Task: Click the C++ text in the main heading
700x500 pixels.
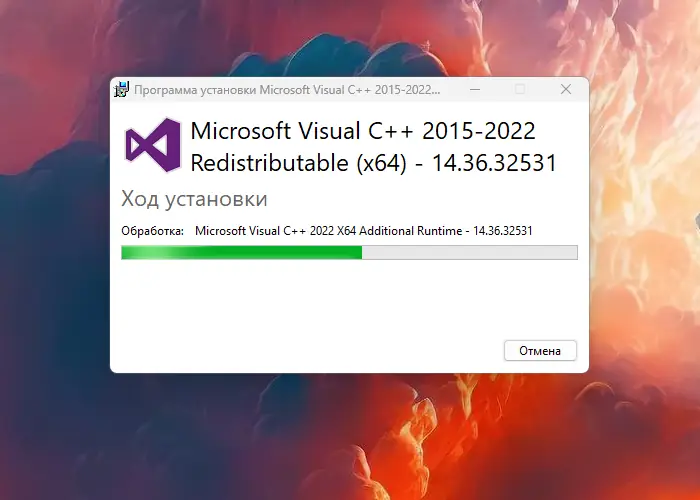Action: pos(391,131)
